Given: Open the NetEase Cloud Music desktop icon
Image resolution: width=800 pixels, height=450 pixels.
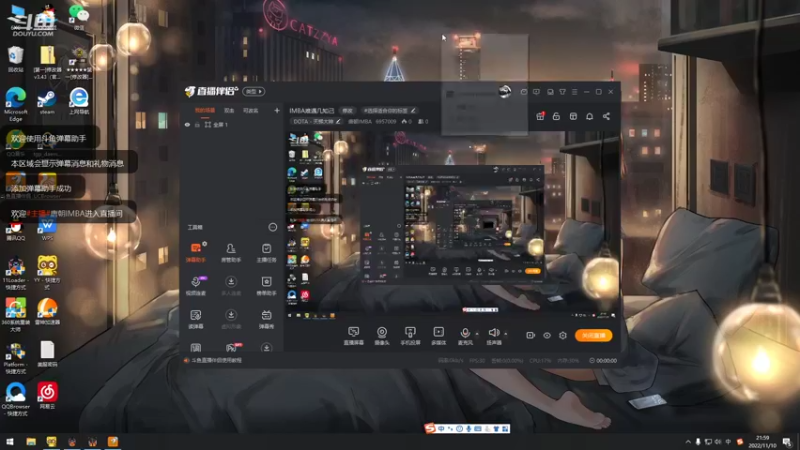Looking at the screenshot, I should point(47,396).
